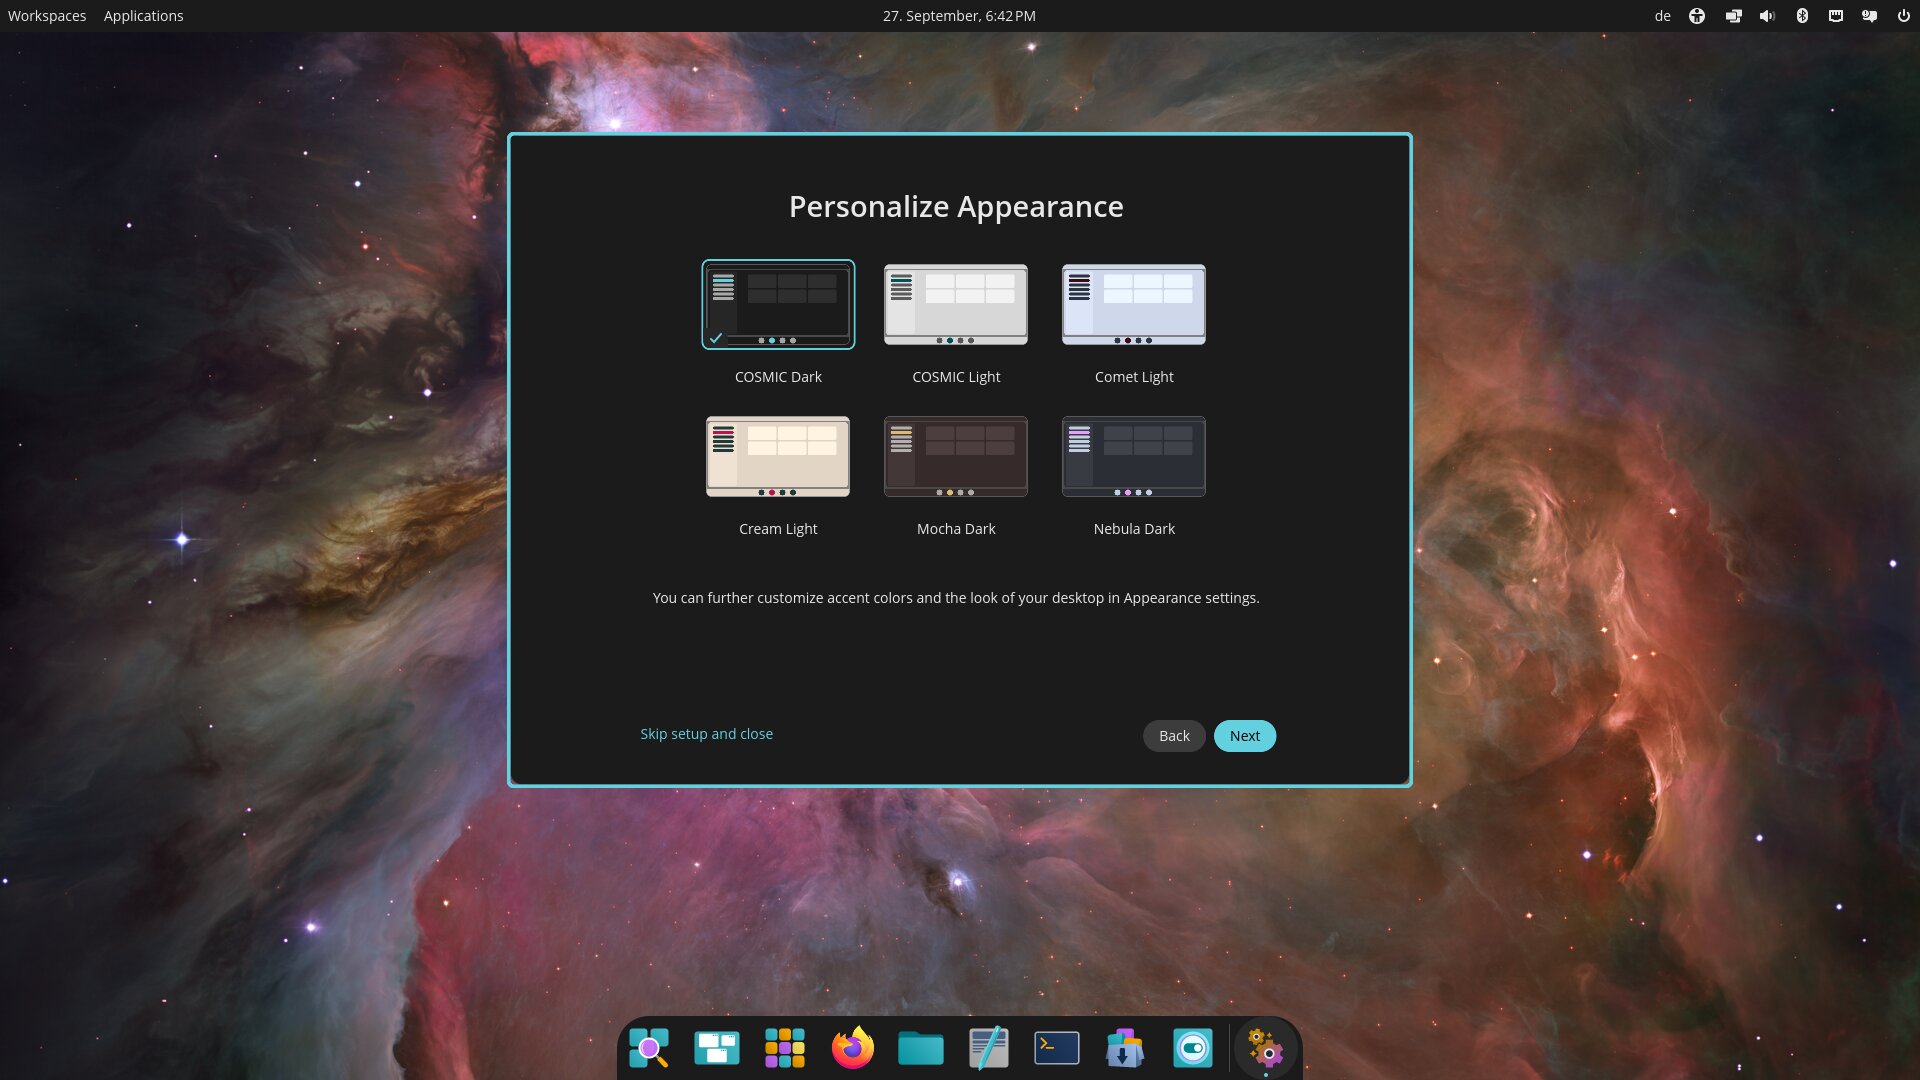Open the date and time calendar applet

point(959,16)
